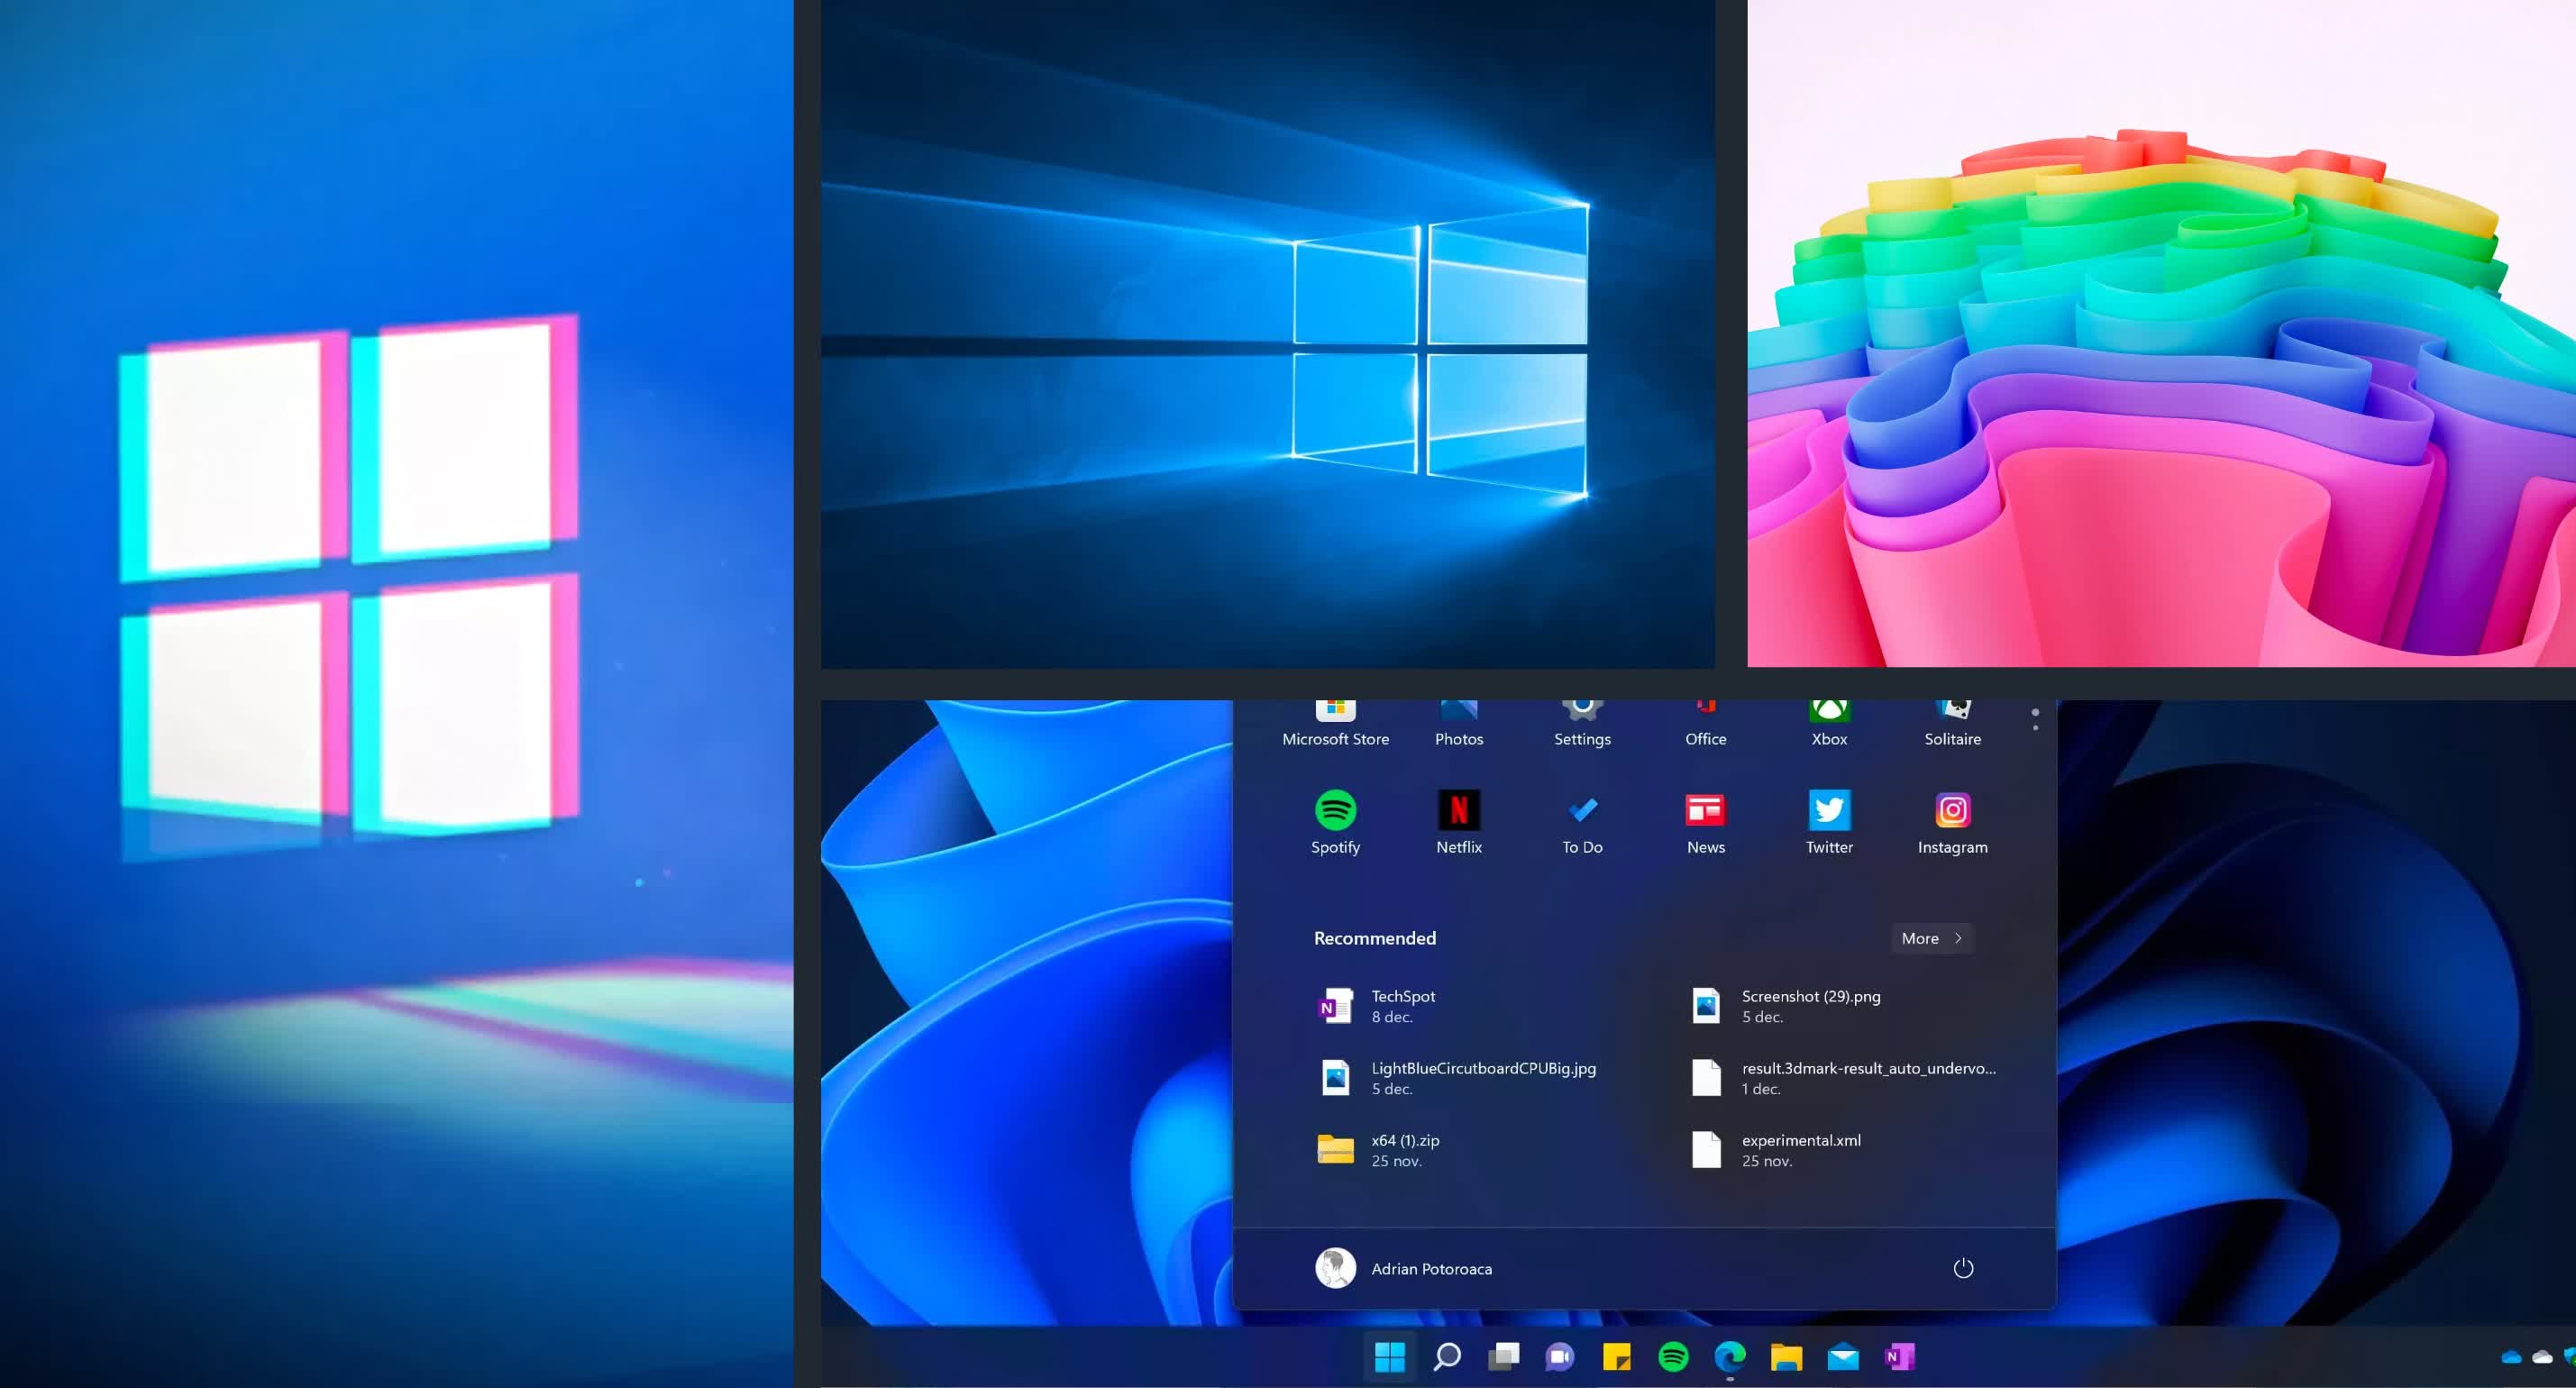Image resolution: width=2576 pixels, height=1388 pixels.
Task: Open Adrian Potoroaca user account menu
Action: click(x=1404, y=1268)
